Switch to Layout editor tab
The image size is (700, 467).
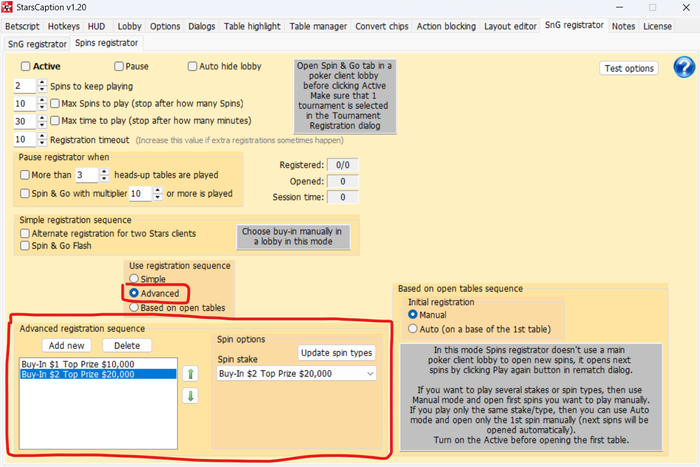tap(510, 26)
